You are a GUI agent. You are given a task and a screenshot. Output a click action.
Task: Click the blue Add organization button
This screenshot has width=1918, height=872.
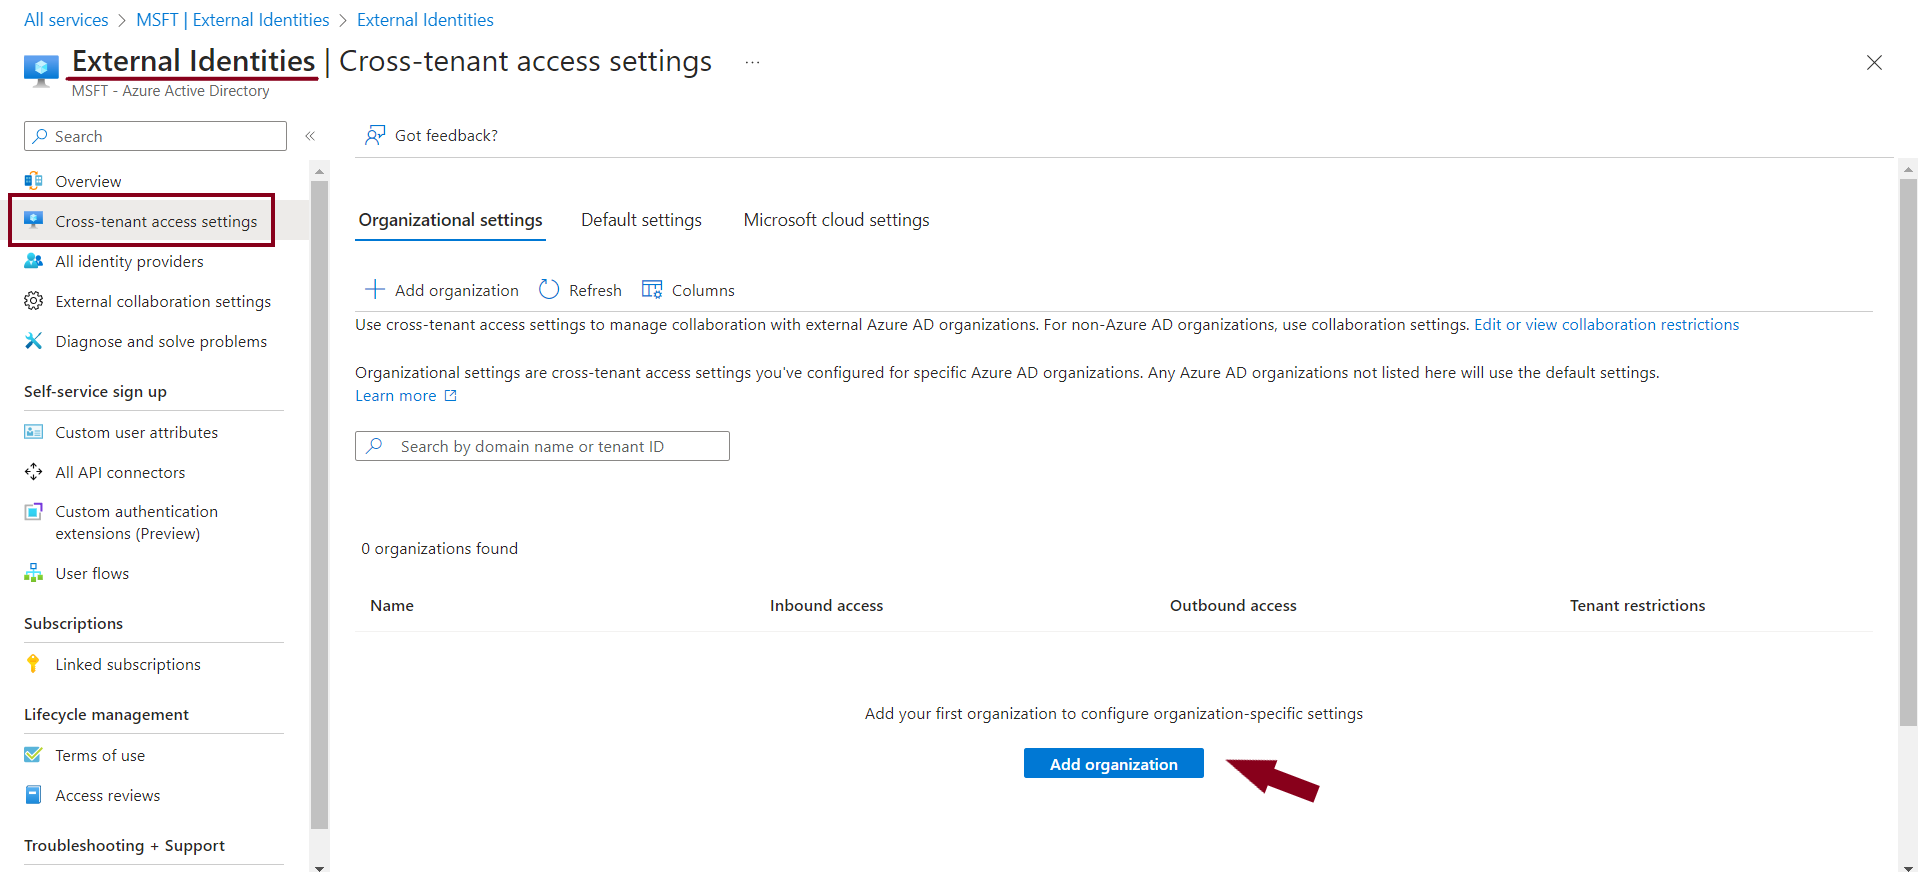(1113, 764)
